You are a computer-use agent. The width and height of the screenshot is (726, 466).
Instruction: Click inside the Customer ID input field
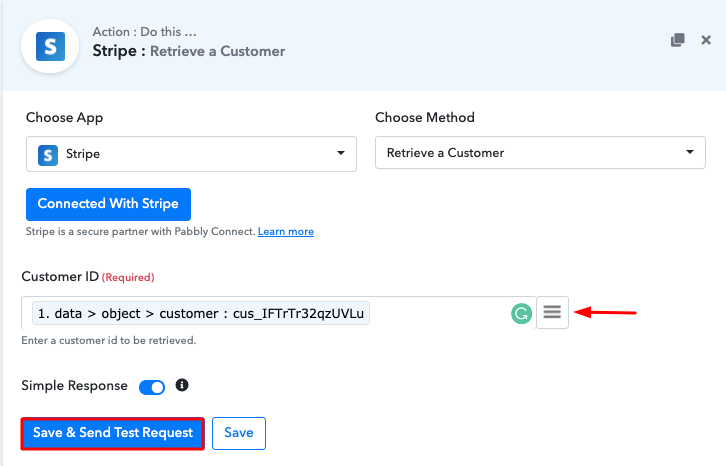[x=278, y=313]
